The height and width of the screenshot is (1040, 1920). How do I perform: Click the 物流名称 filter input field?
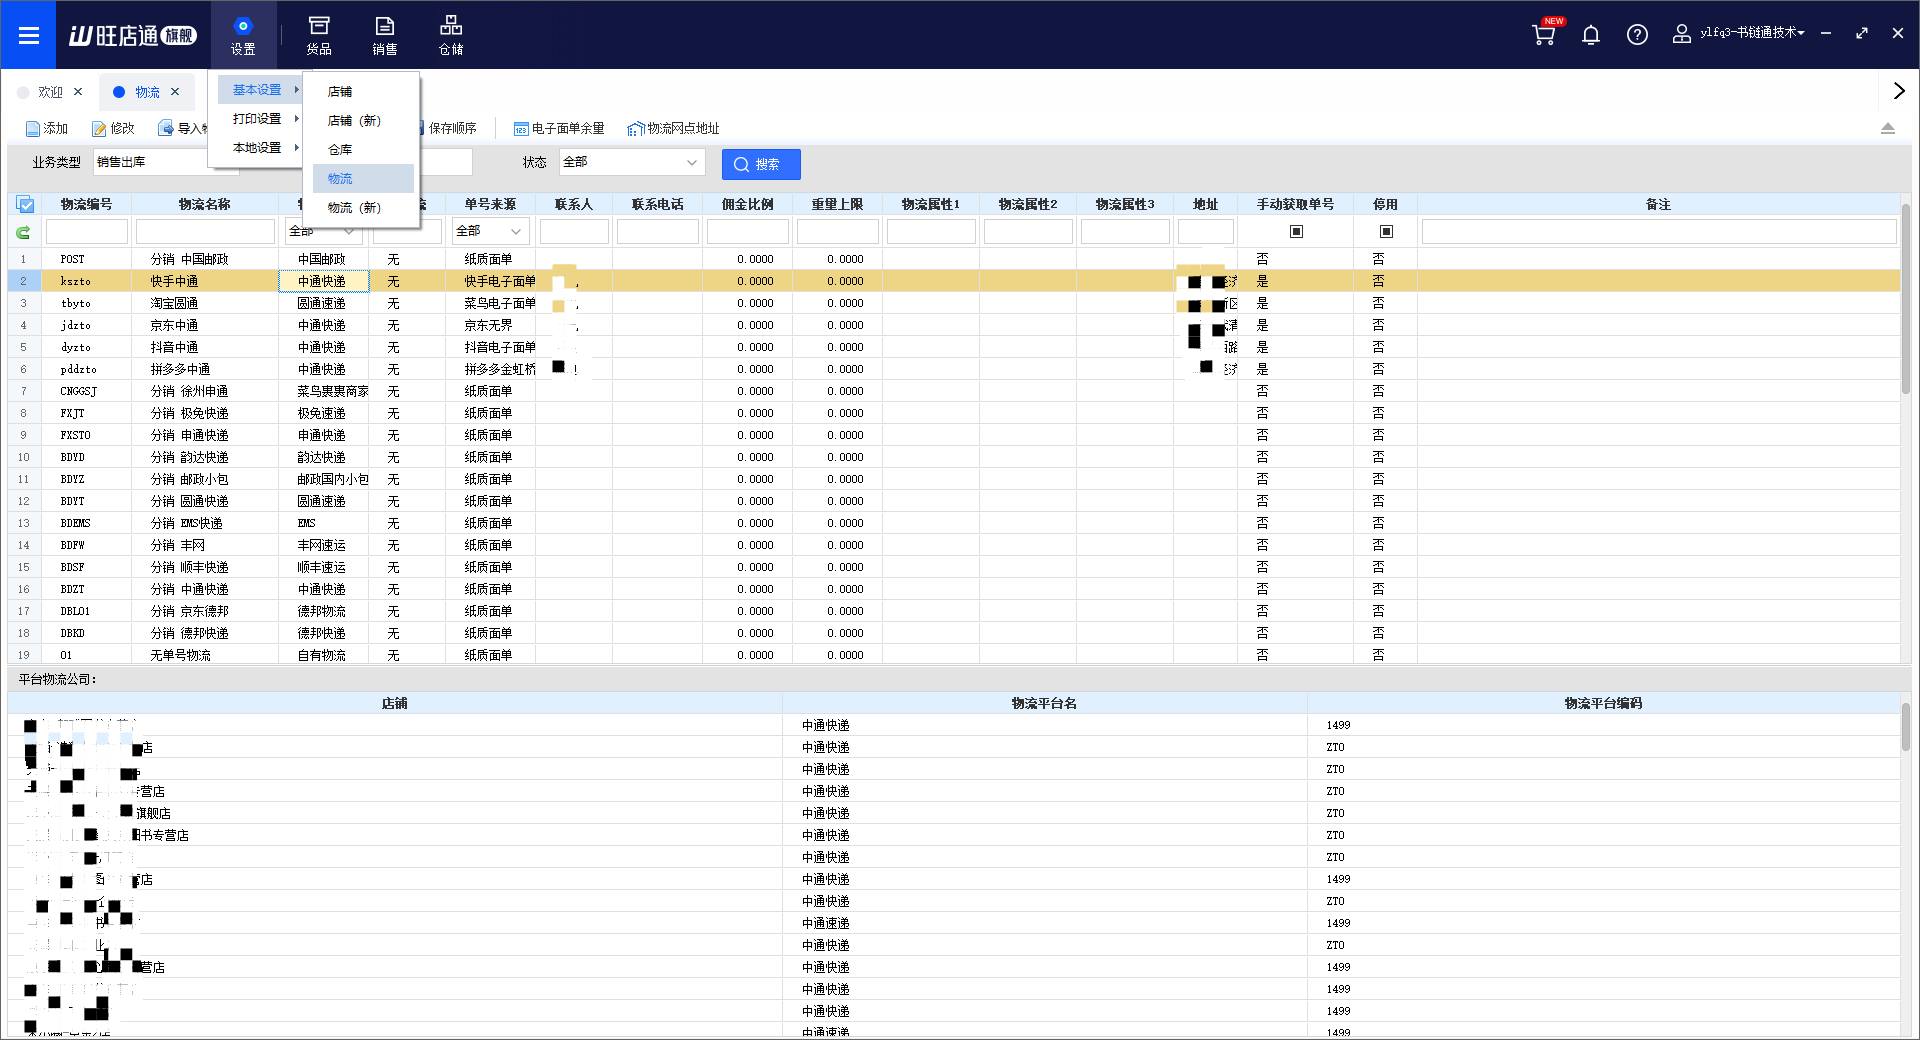pos(205,232)
